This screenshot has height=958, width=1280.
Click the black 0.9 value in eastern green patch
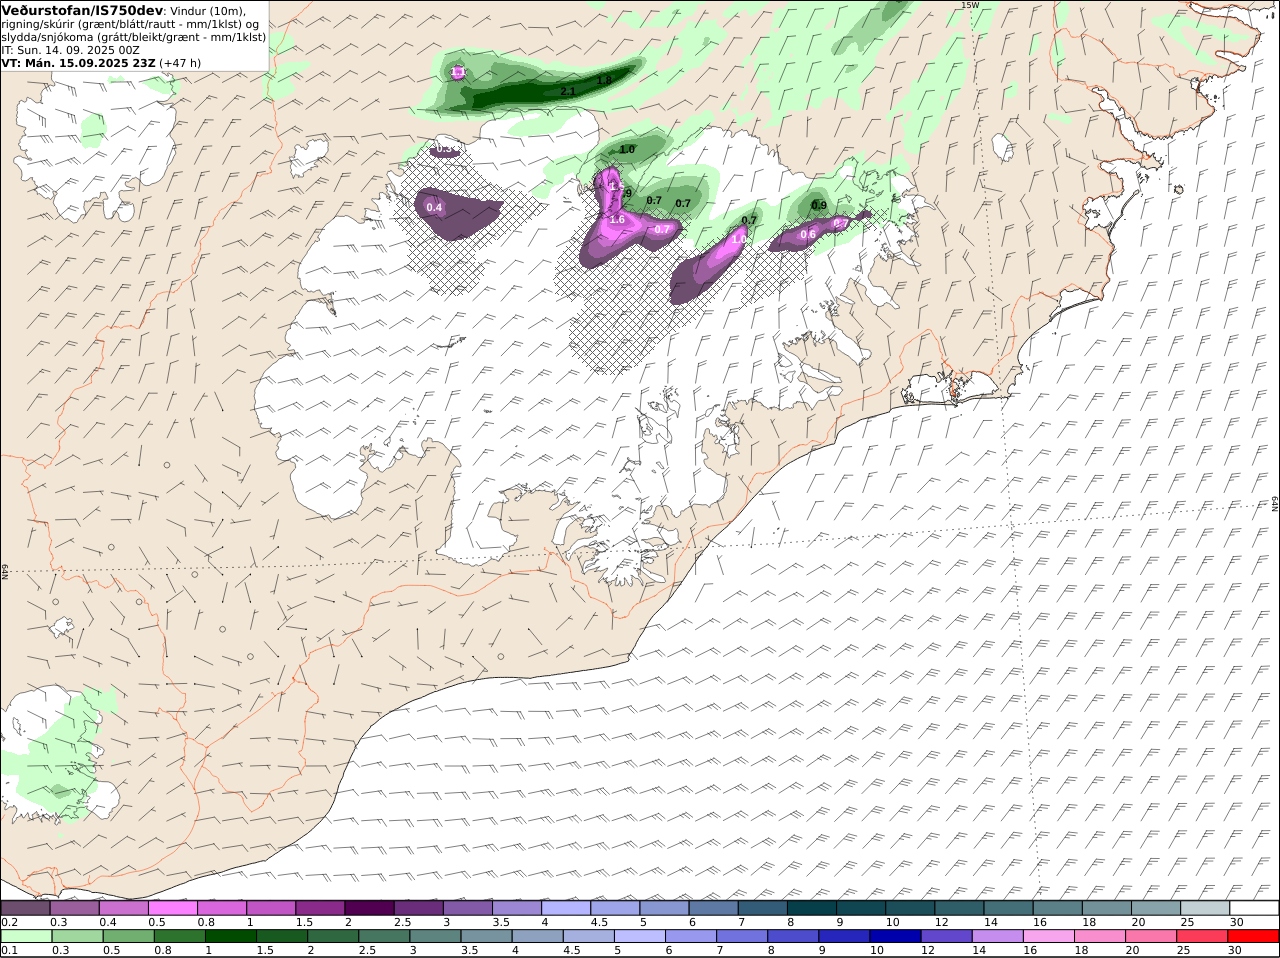819,206
